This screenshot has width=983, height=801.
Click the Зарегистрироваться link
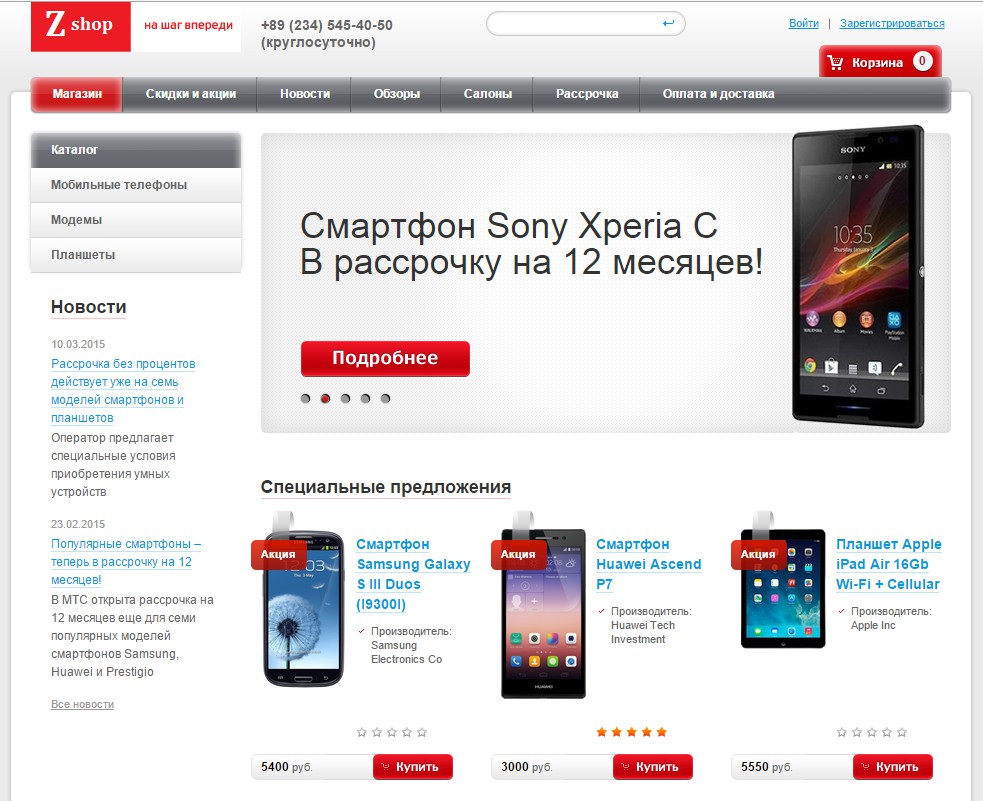(892, 23)
